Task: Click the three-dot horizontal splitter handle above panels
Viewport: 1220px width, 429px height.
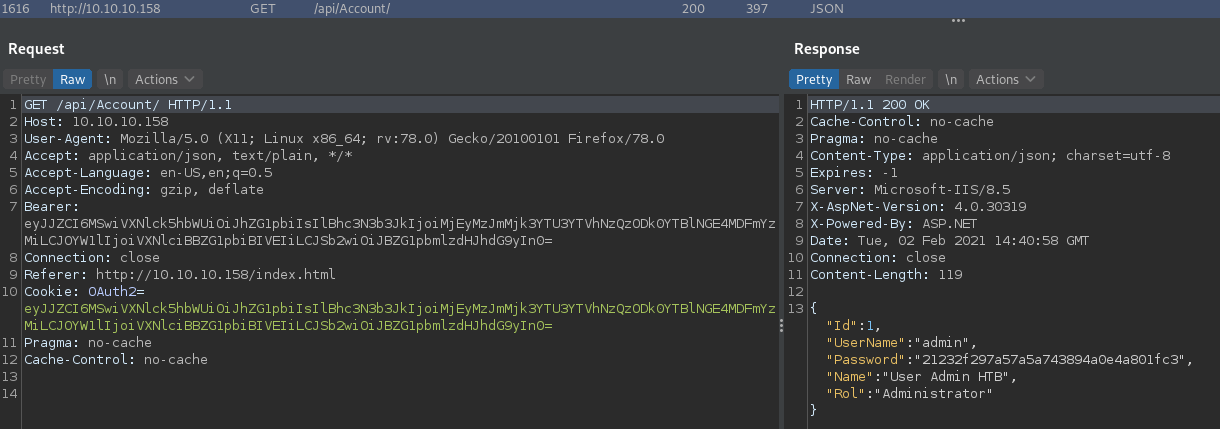Action: click(958, 20)
